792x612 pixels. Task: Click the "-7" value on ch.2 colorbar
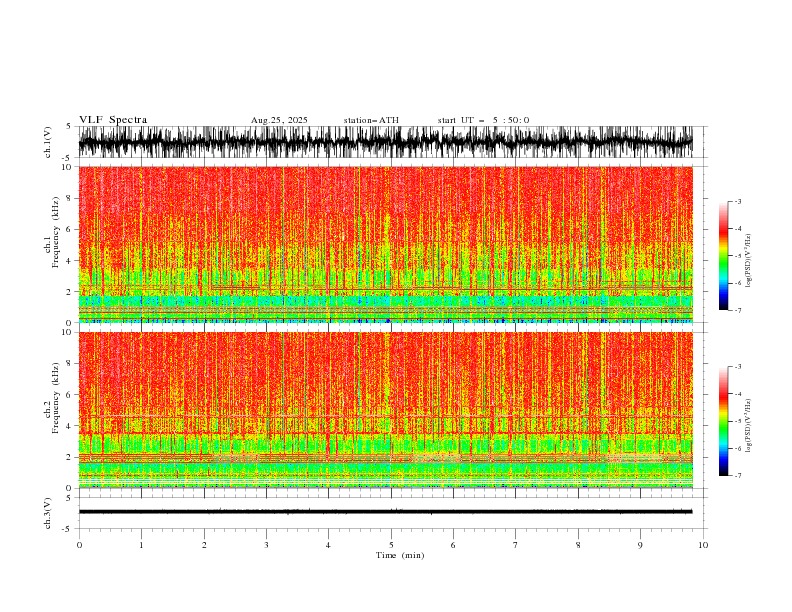click(737, 475)
